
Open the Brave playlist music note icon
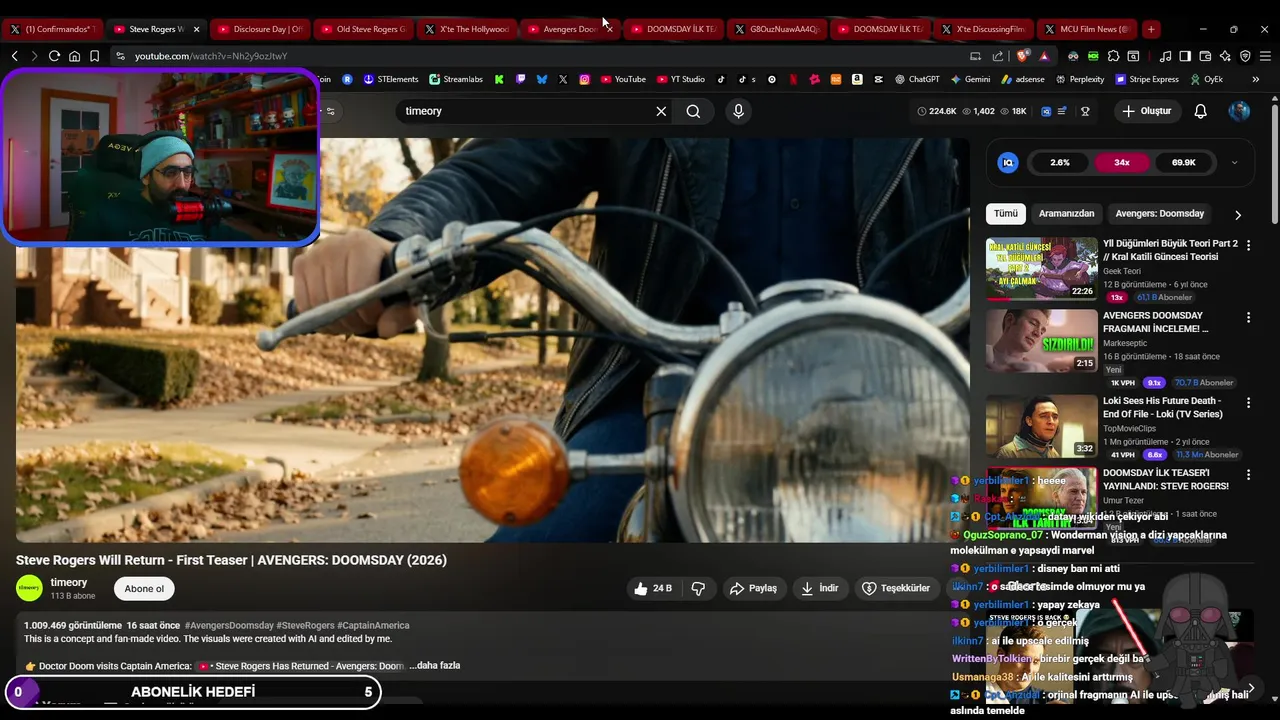1165,56
